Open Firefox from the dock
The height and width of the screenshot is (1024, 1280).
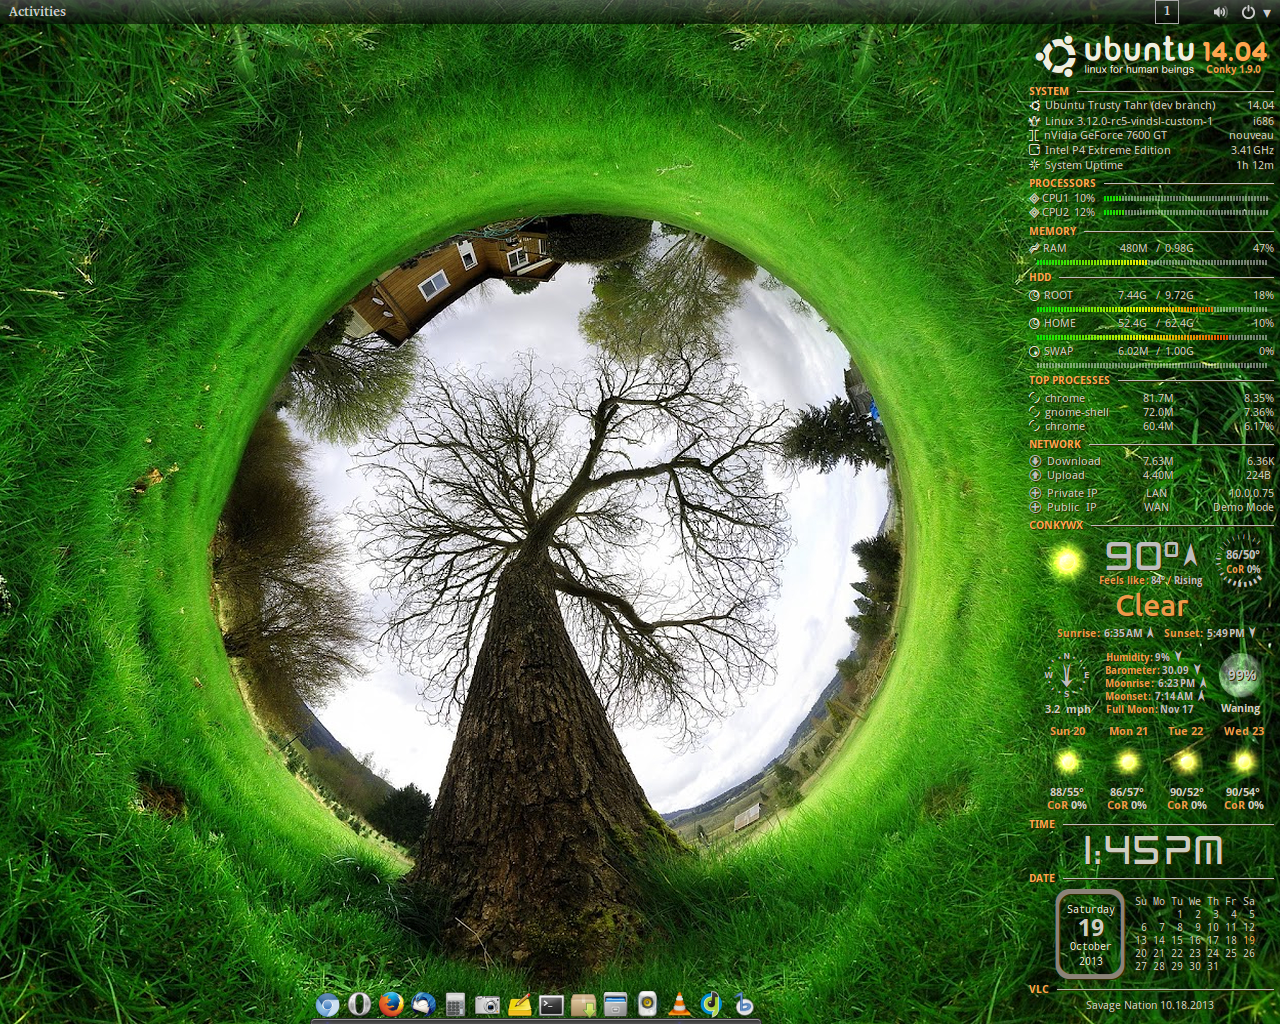click(391, 1004)
